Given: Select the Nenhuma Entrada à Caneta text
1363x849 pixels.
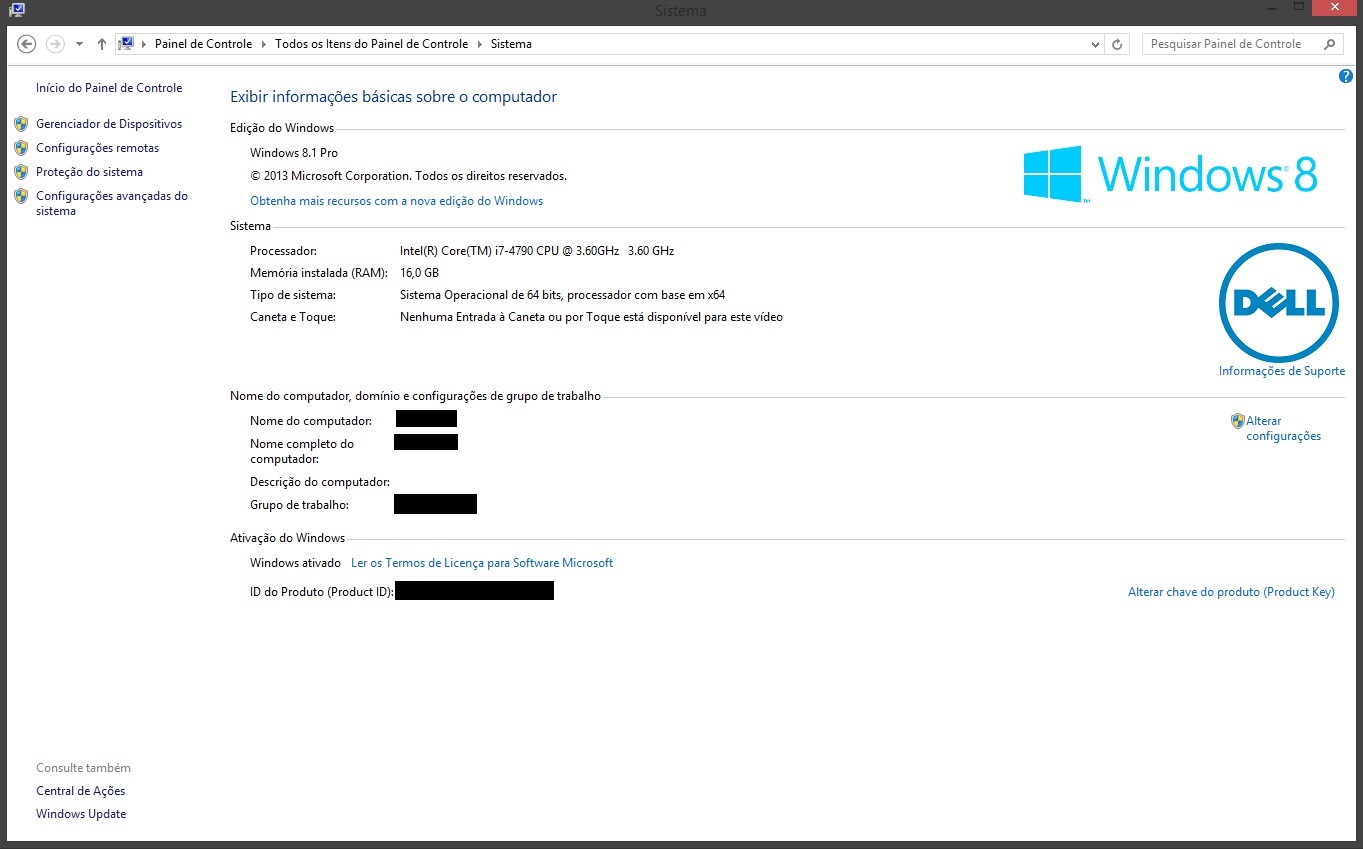Looking at the screenshot, I should click(x=591, y=317).
